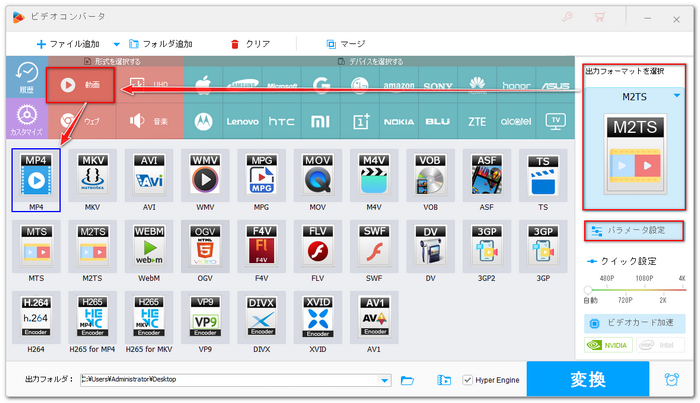Image resolution: width=700 pixels, height=403 pixels.
Task: Click the quick setting slider handle
Action: click(x=588, y=290)
